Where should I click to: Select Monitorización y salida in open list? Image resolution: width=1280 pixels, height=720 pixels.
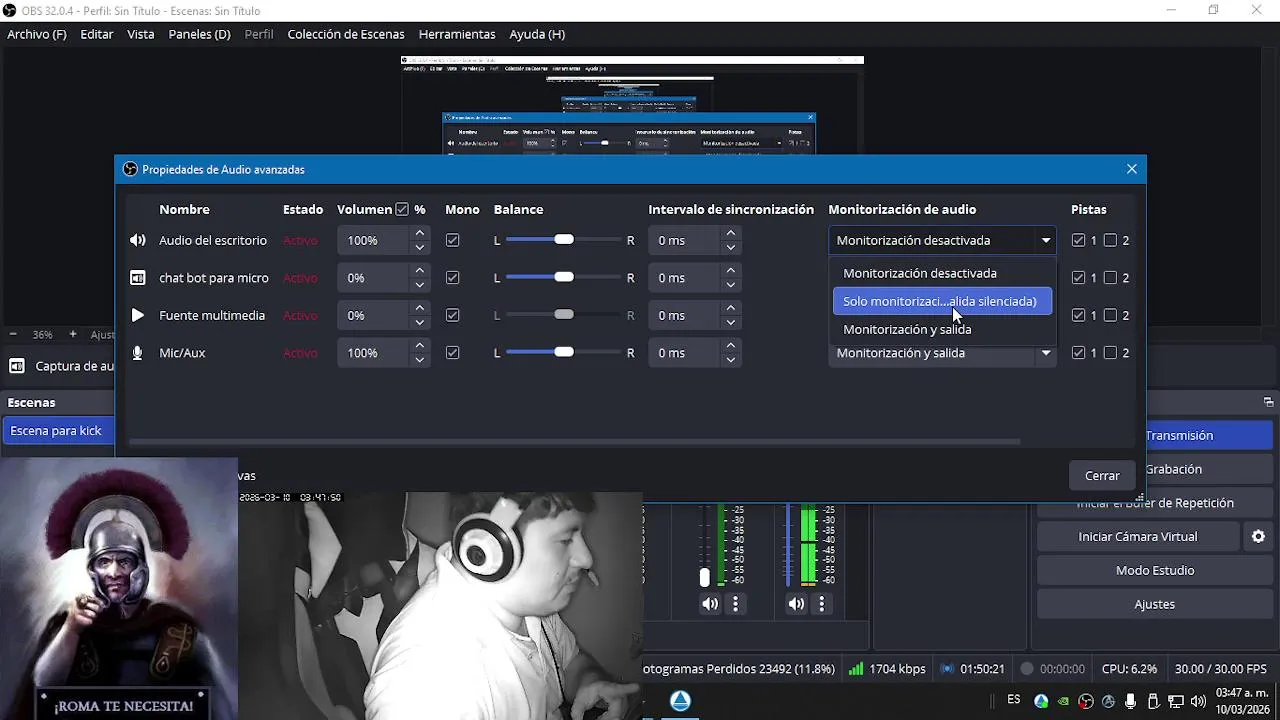coord(942,329)
